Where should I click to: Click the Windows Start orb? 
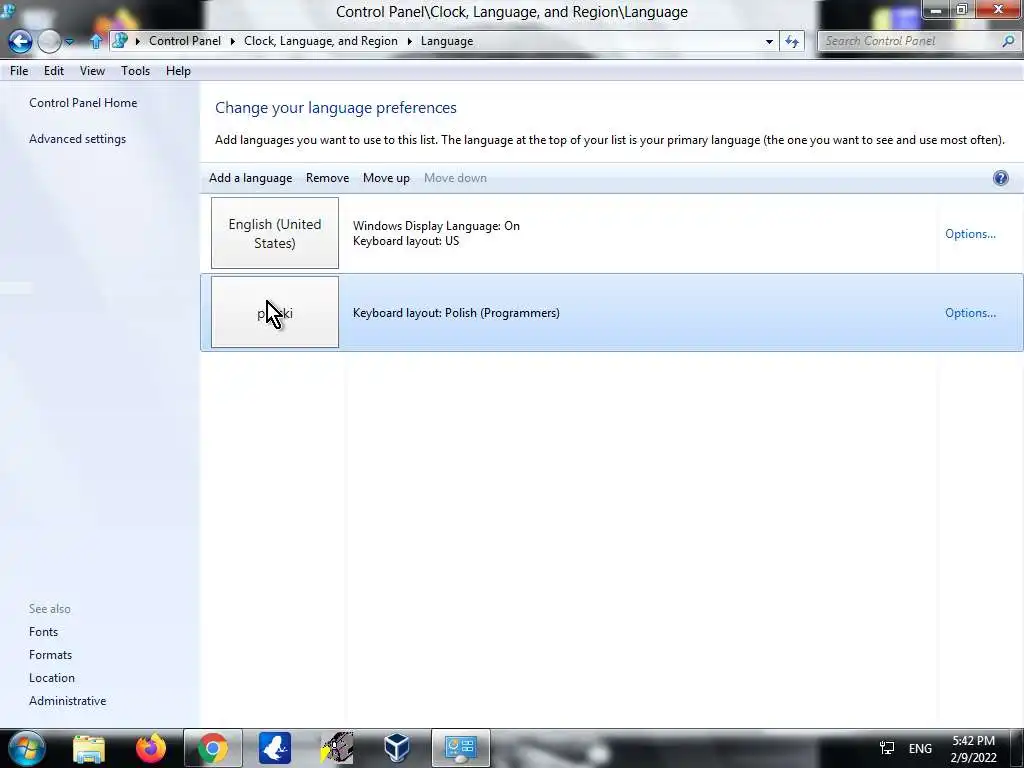(26, 748)
